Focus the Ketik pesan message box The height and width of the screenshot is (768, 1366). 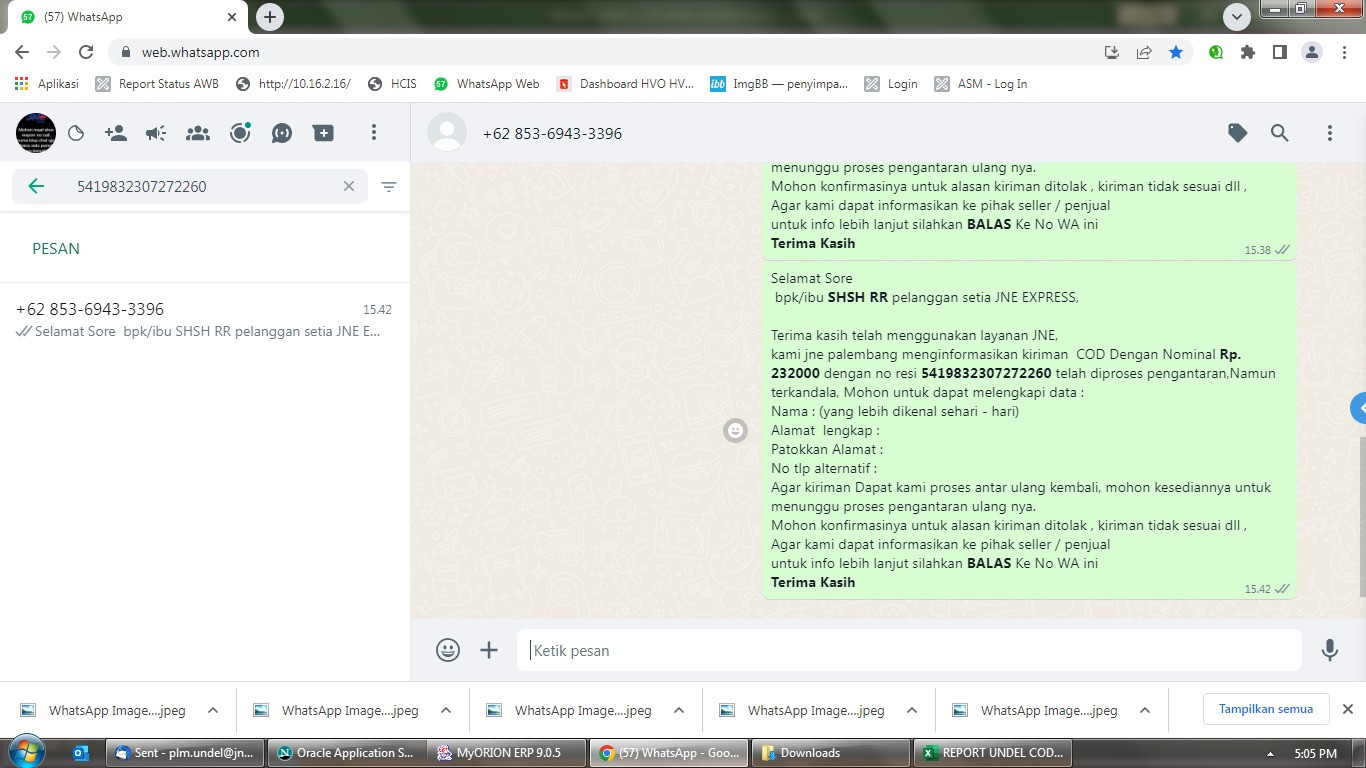point(909,650)
